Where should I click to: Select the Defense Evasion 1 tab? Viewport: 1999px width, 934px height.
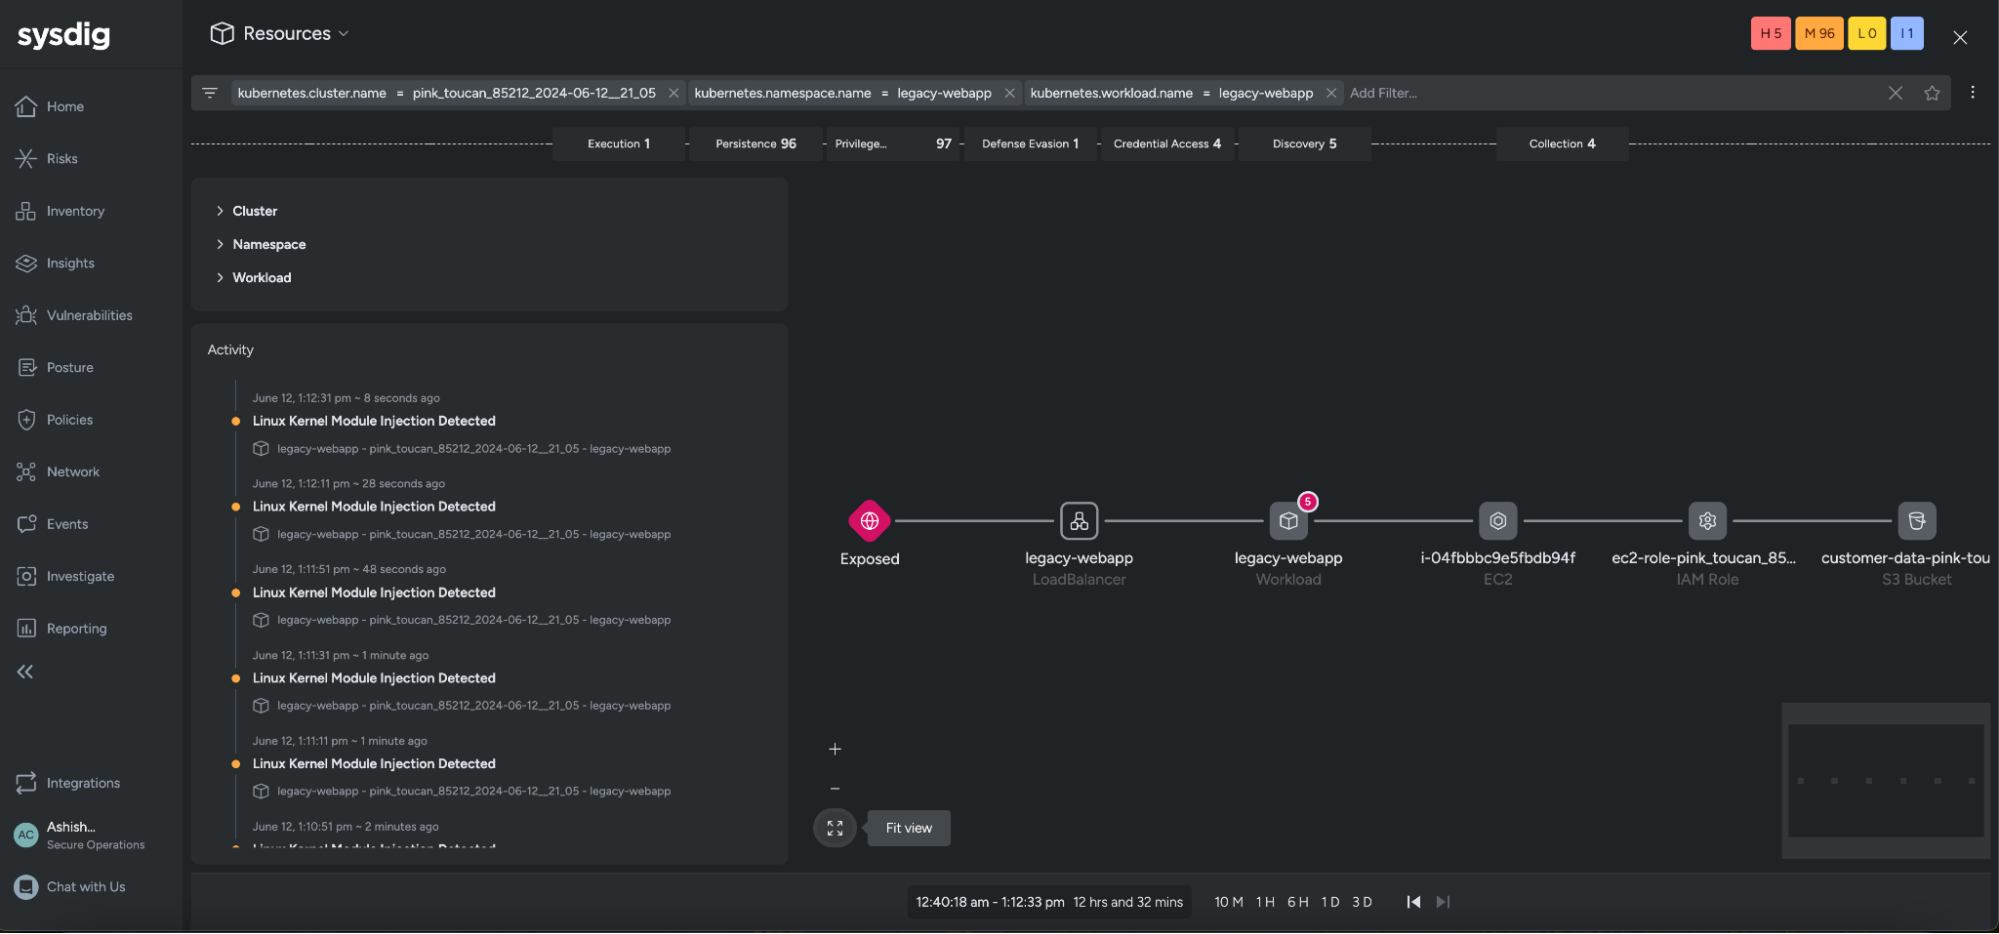[x=1030, y=144]
